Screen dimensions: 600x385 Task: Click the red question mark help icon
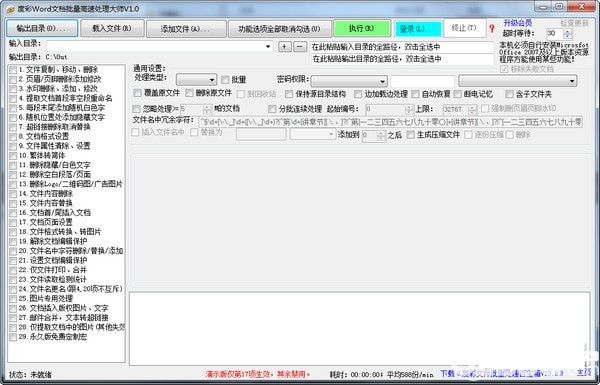click(492, 28)
